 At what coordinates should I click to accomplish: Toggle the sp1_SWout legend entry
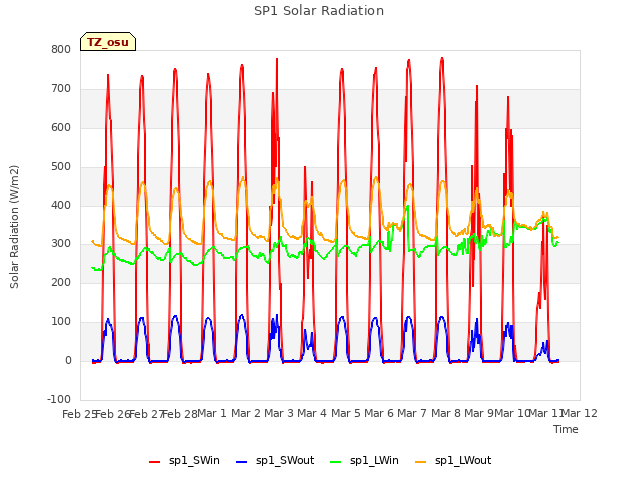[275, 460]
